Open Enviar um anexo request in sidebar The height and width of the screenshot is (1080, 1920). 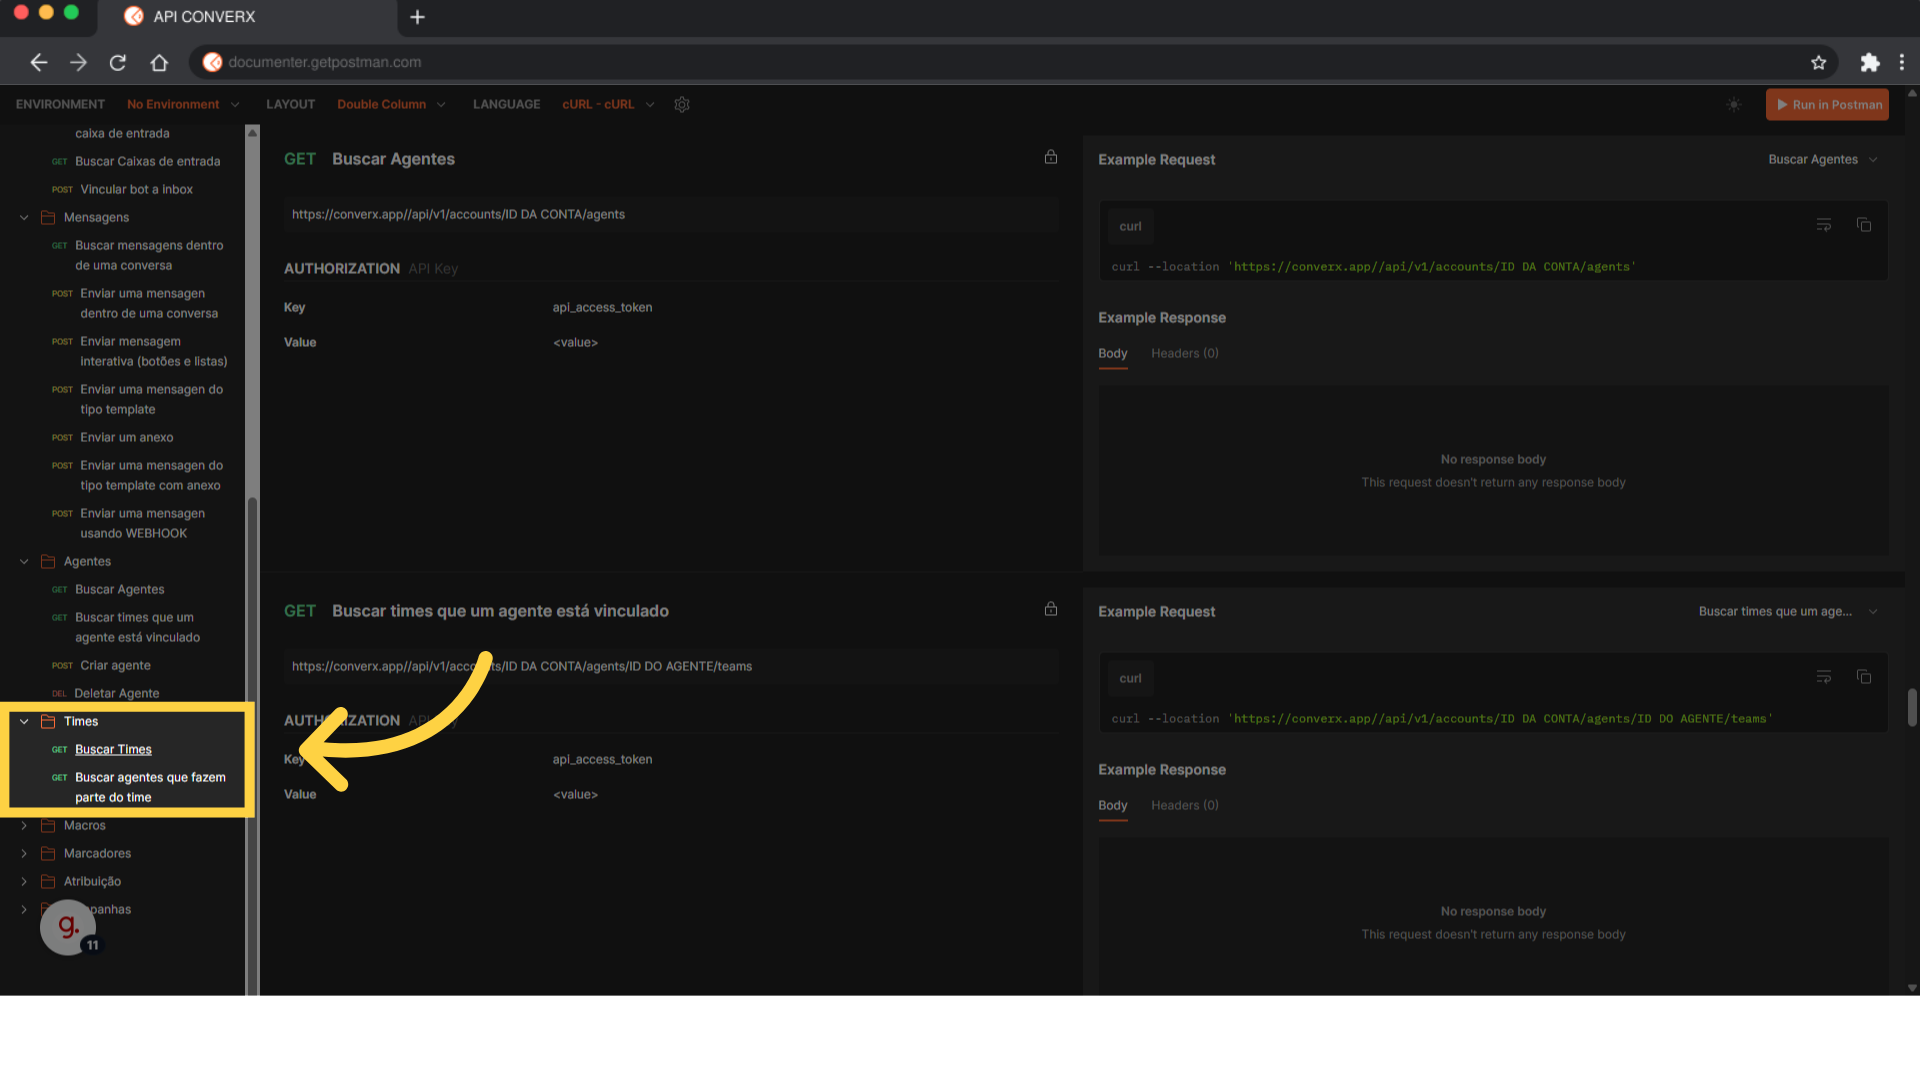pyautogui.click(x=126, y=437)
